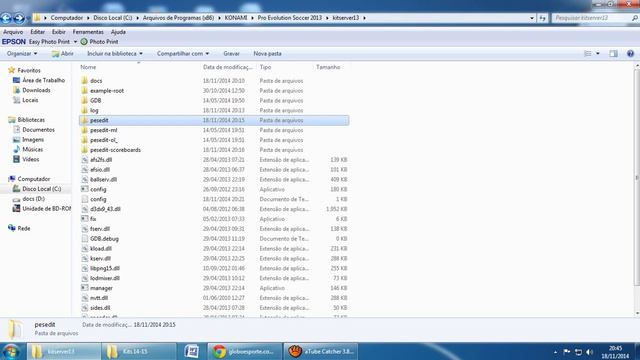
Task: Open the Documentos library
Action: (x=38, y=130)
